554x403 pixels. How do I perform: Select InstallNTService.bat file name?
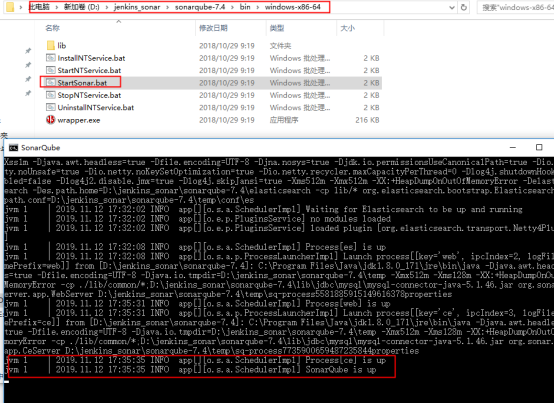pyautogui.click(x=91, y=58)
